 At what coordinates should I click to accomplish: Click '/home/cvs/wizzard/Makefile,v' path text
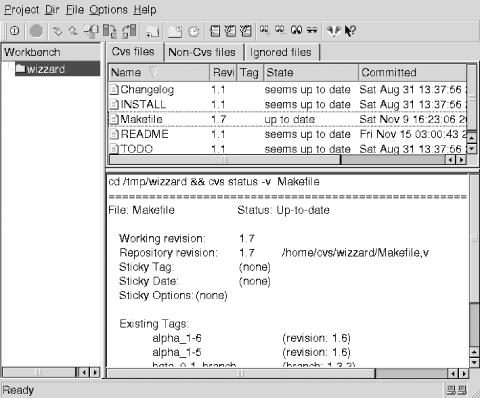click(355, 253)
